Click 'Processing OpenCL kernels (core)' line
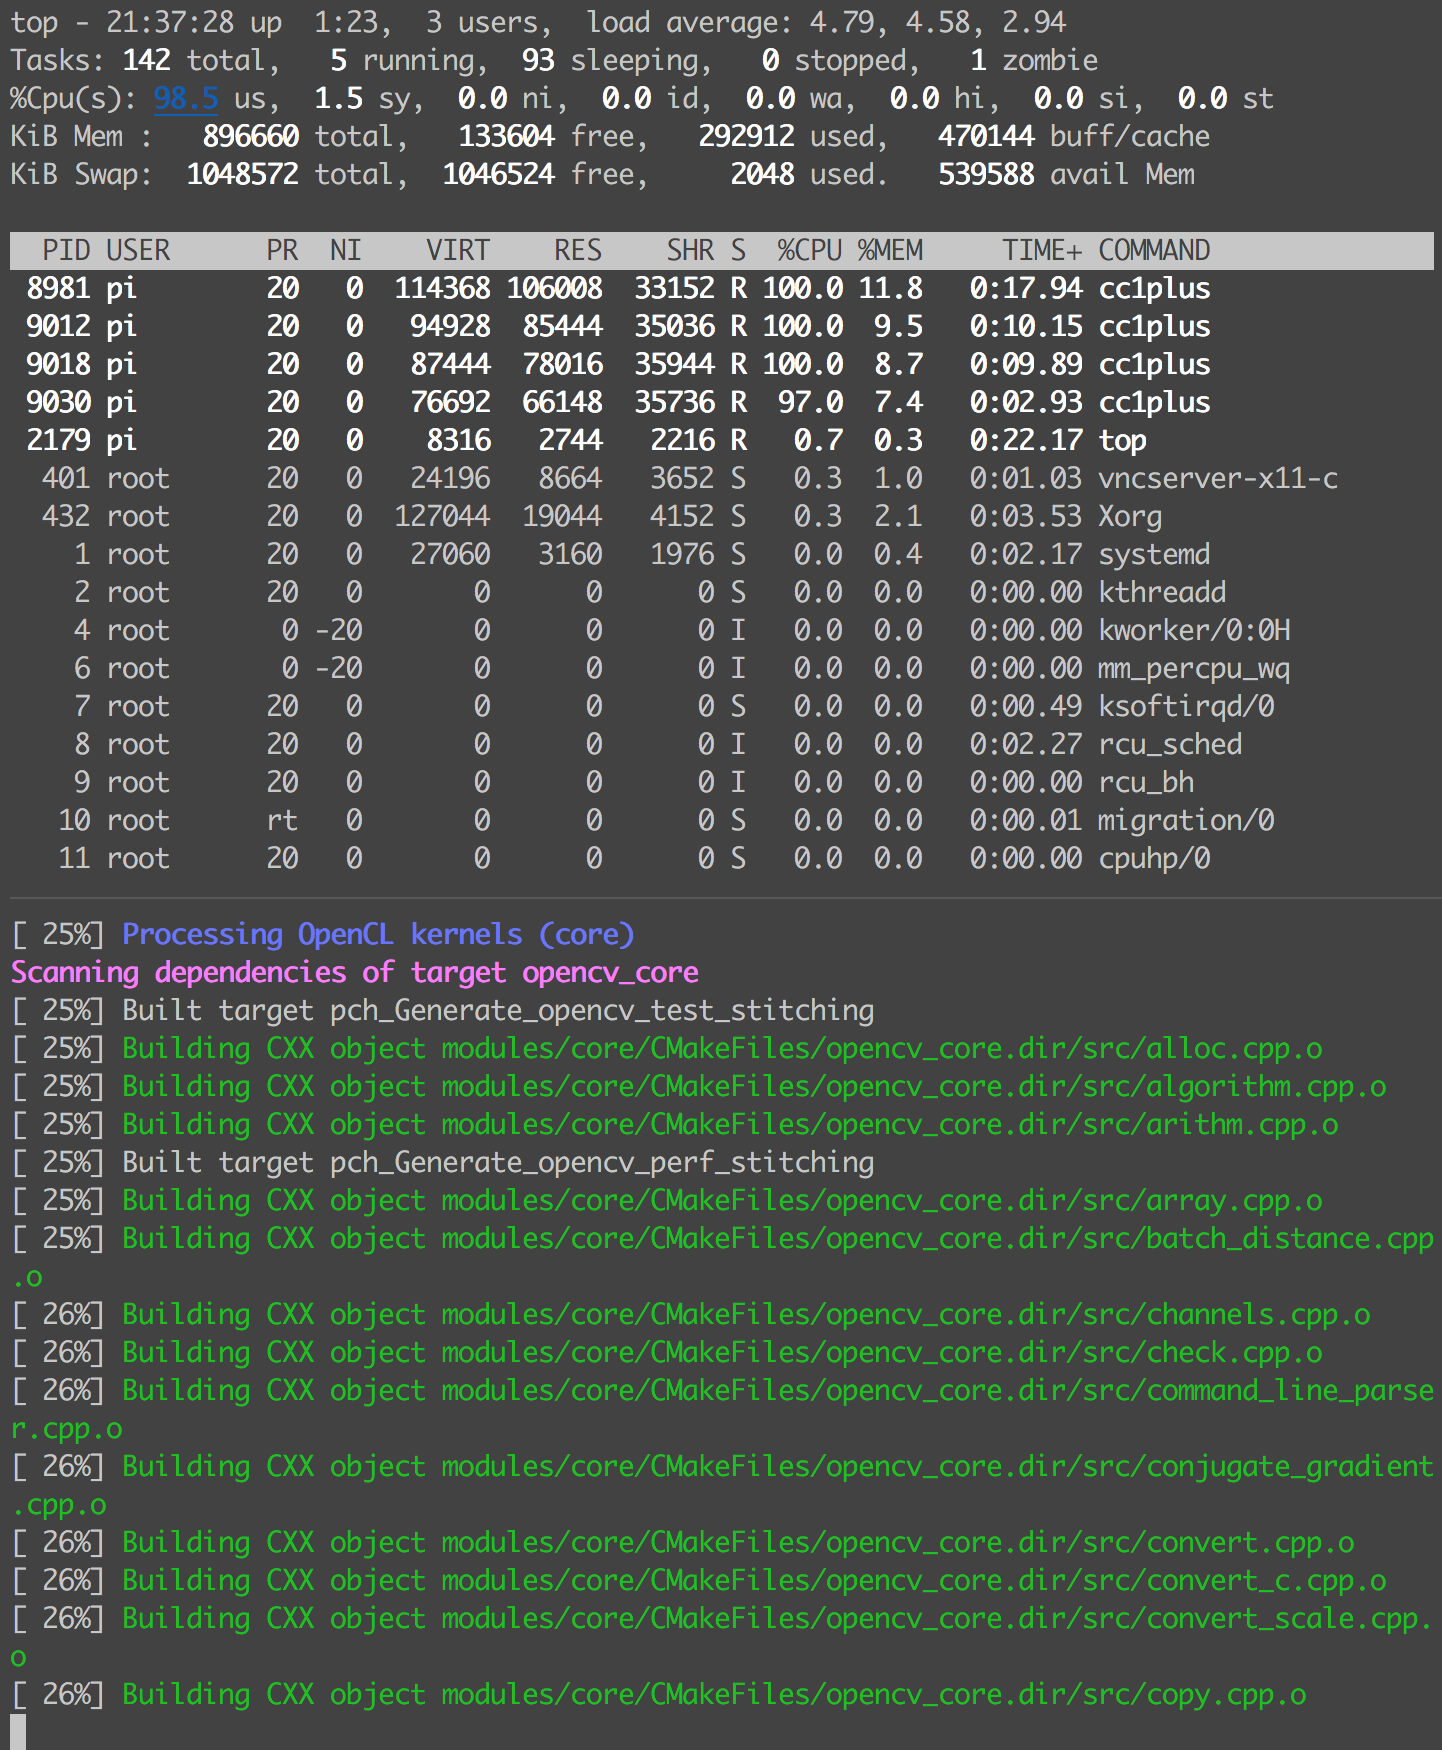1442x1750 pixels. tap(378, 934)
